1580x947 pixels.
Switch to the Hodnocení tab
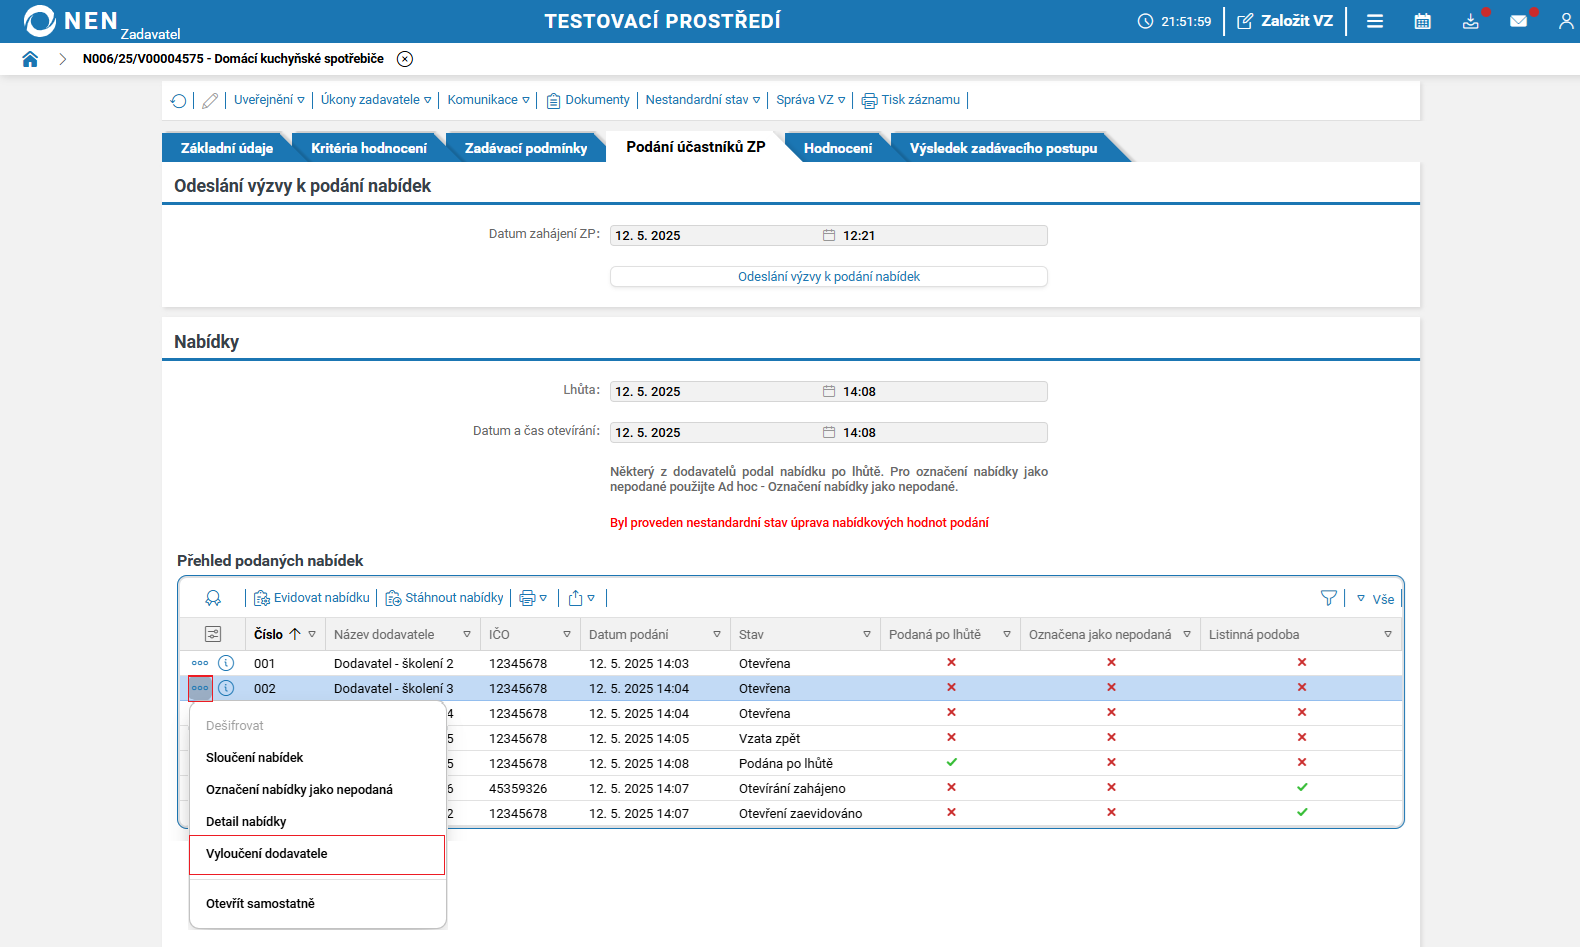click(x=837, y=148)
